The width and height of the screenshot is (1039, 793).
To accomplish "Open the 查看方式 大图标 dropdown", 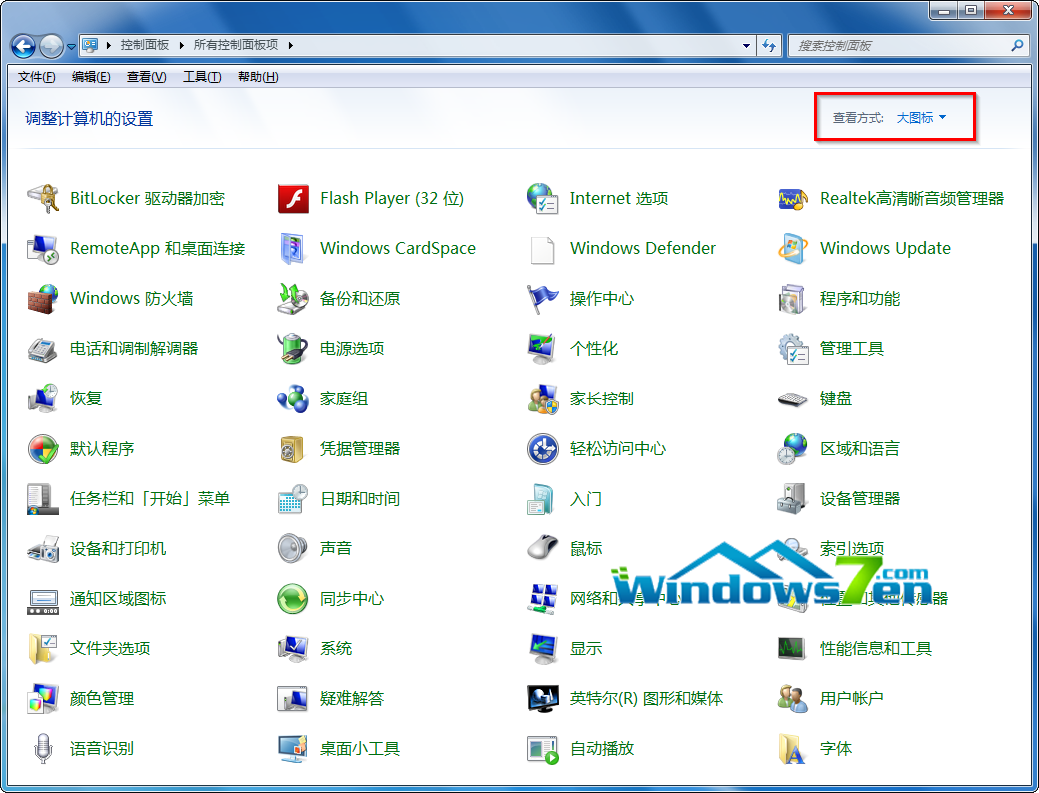I will point(921,117).
